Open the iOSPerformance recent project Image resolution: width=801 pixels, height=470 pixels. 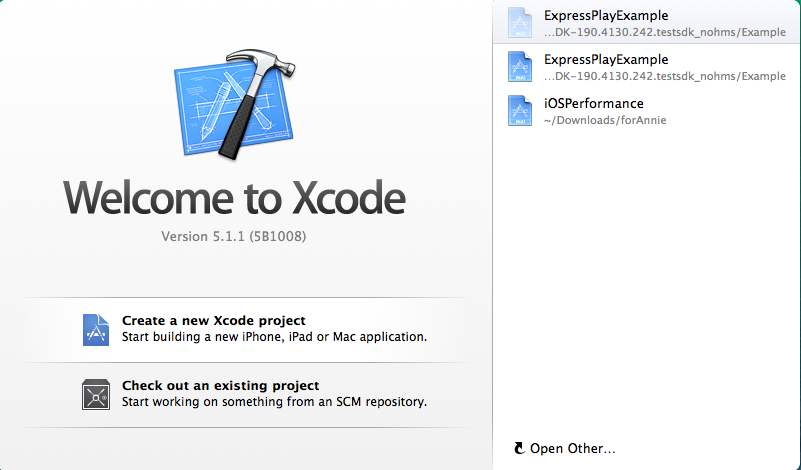tap(594, 104)
